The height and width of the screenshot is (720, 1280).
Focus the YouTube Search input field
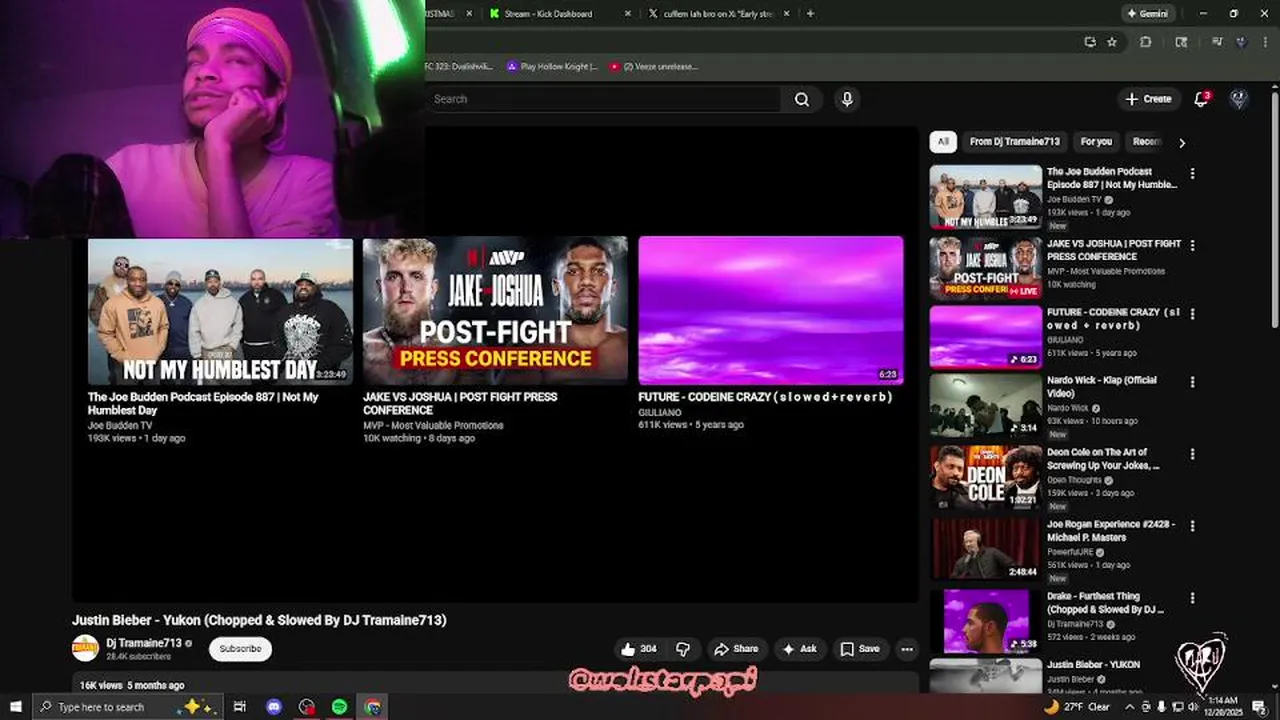point(603,99)
